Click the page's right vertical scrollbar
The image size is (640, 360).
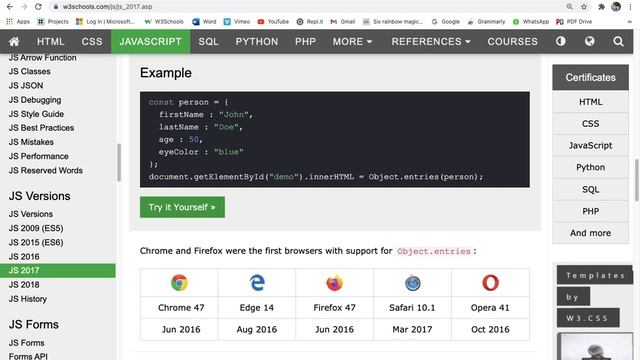click(x=637, y=180)
